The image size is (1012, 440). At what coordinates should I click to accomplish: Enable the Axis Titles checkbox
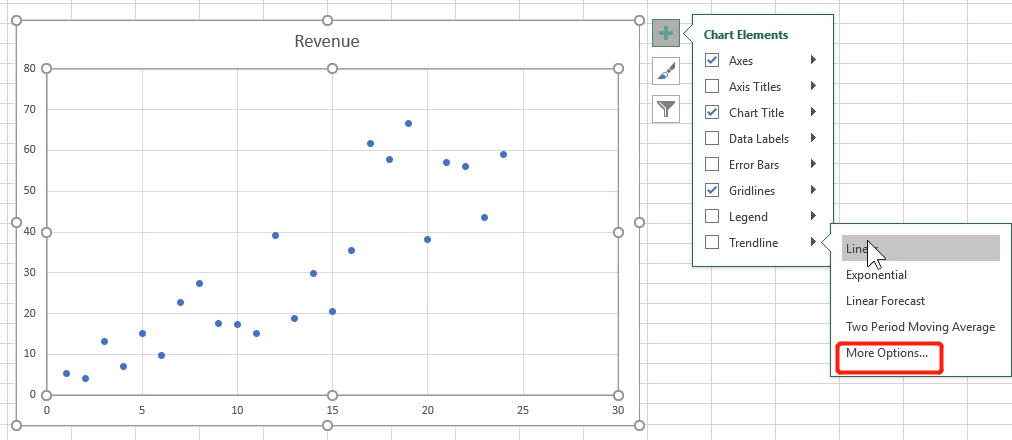(712, 86)
